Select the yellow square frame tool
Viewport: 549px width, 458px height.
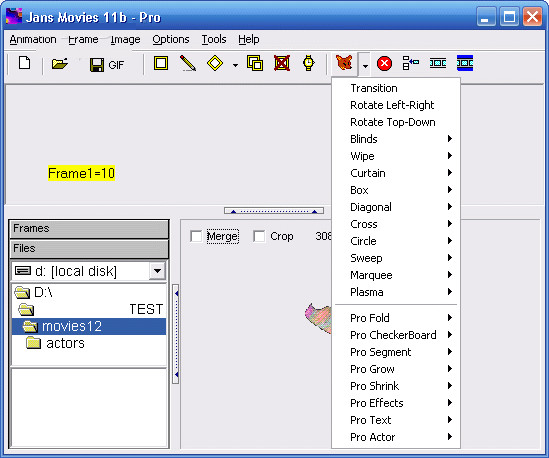click(x=161, y=64)
